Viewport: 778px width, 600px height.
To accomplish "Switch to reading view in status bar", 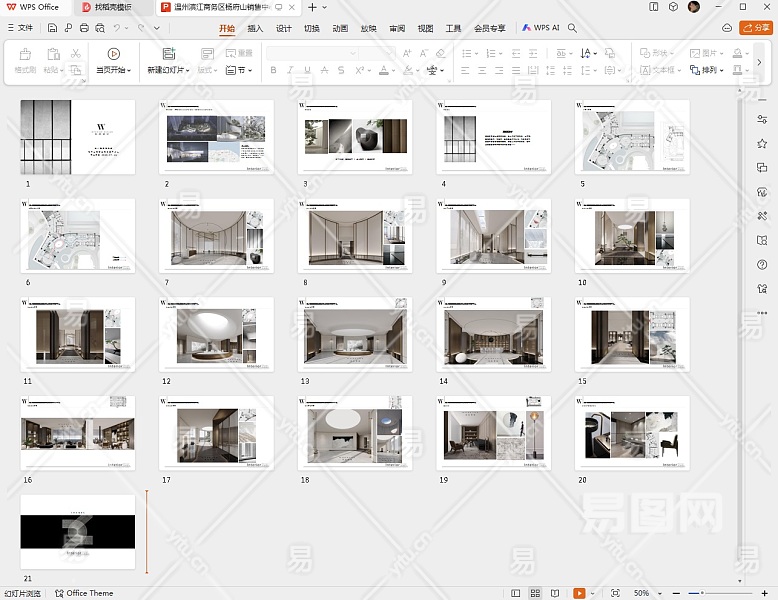I will (555, 593).
